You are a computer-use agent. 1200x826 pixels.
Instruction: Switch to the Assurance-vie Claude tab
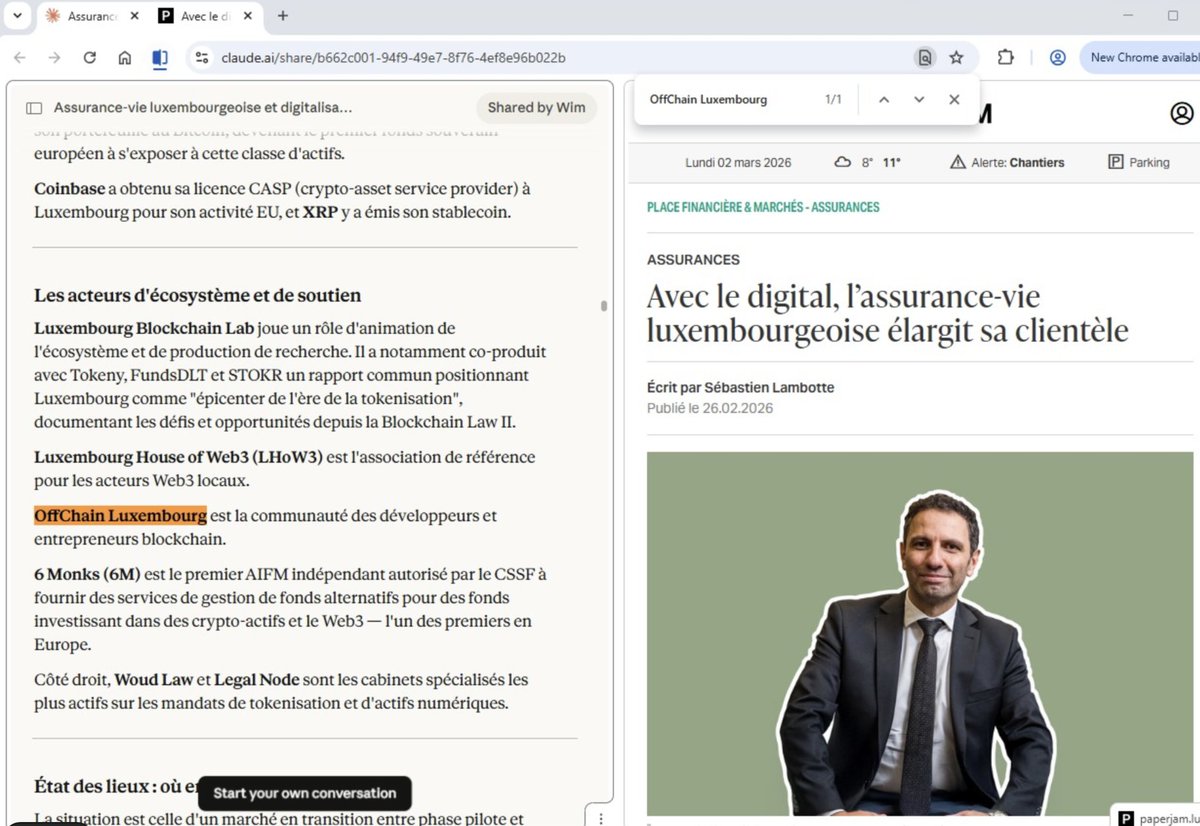pyautogui.click(x=92, y=16)
